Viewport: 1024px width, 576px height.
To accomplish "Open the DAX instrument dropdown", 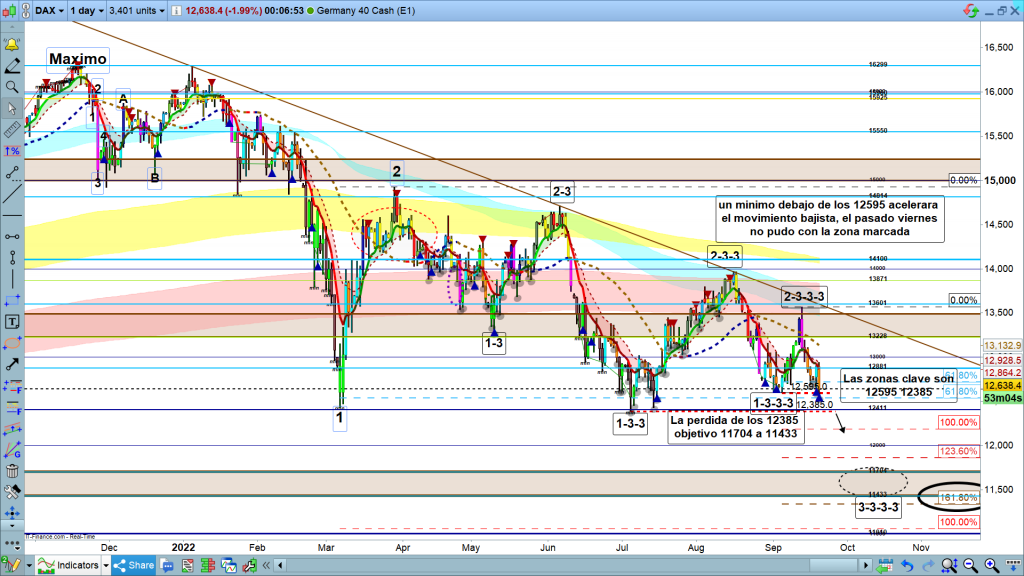I will pyautogui.click(x=48, y=12).
